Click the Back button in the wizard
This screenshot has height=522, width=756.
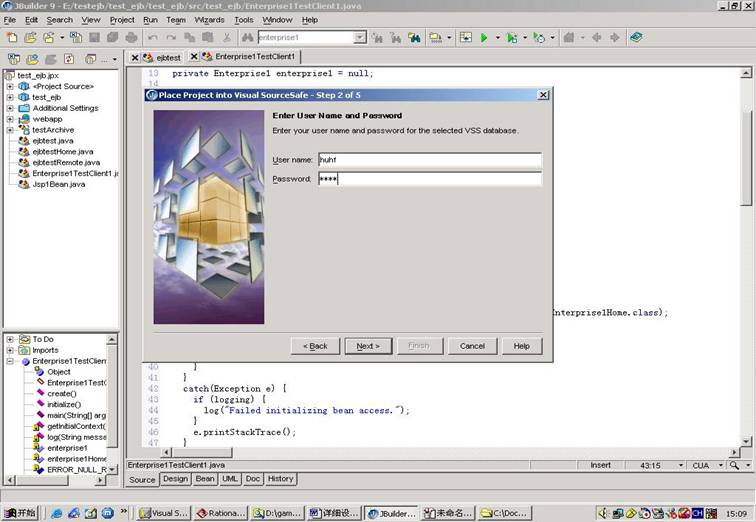[315, 346]
